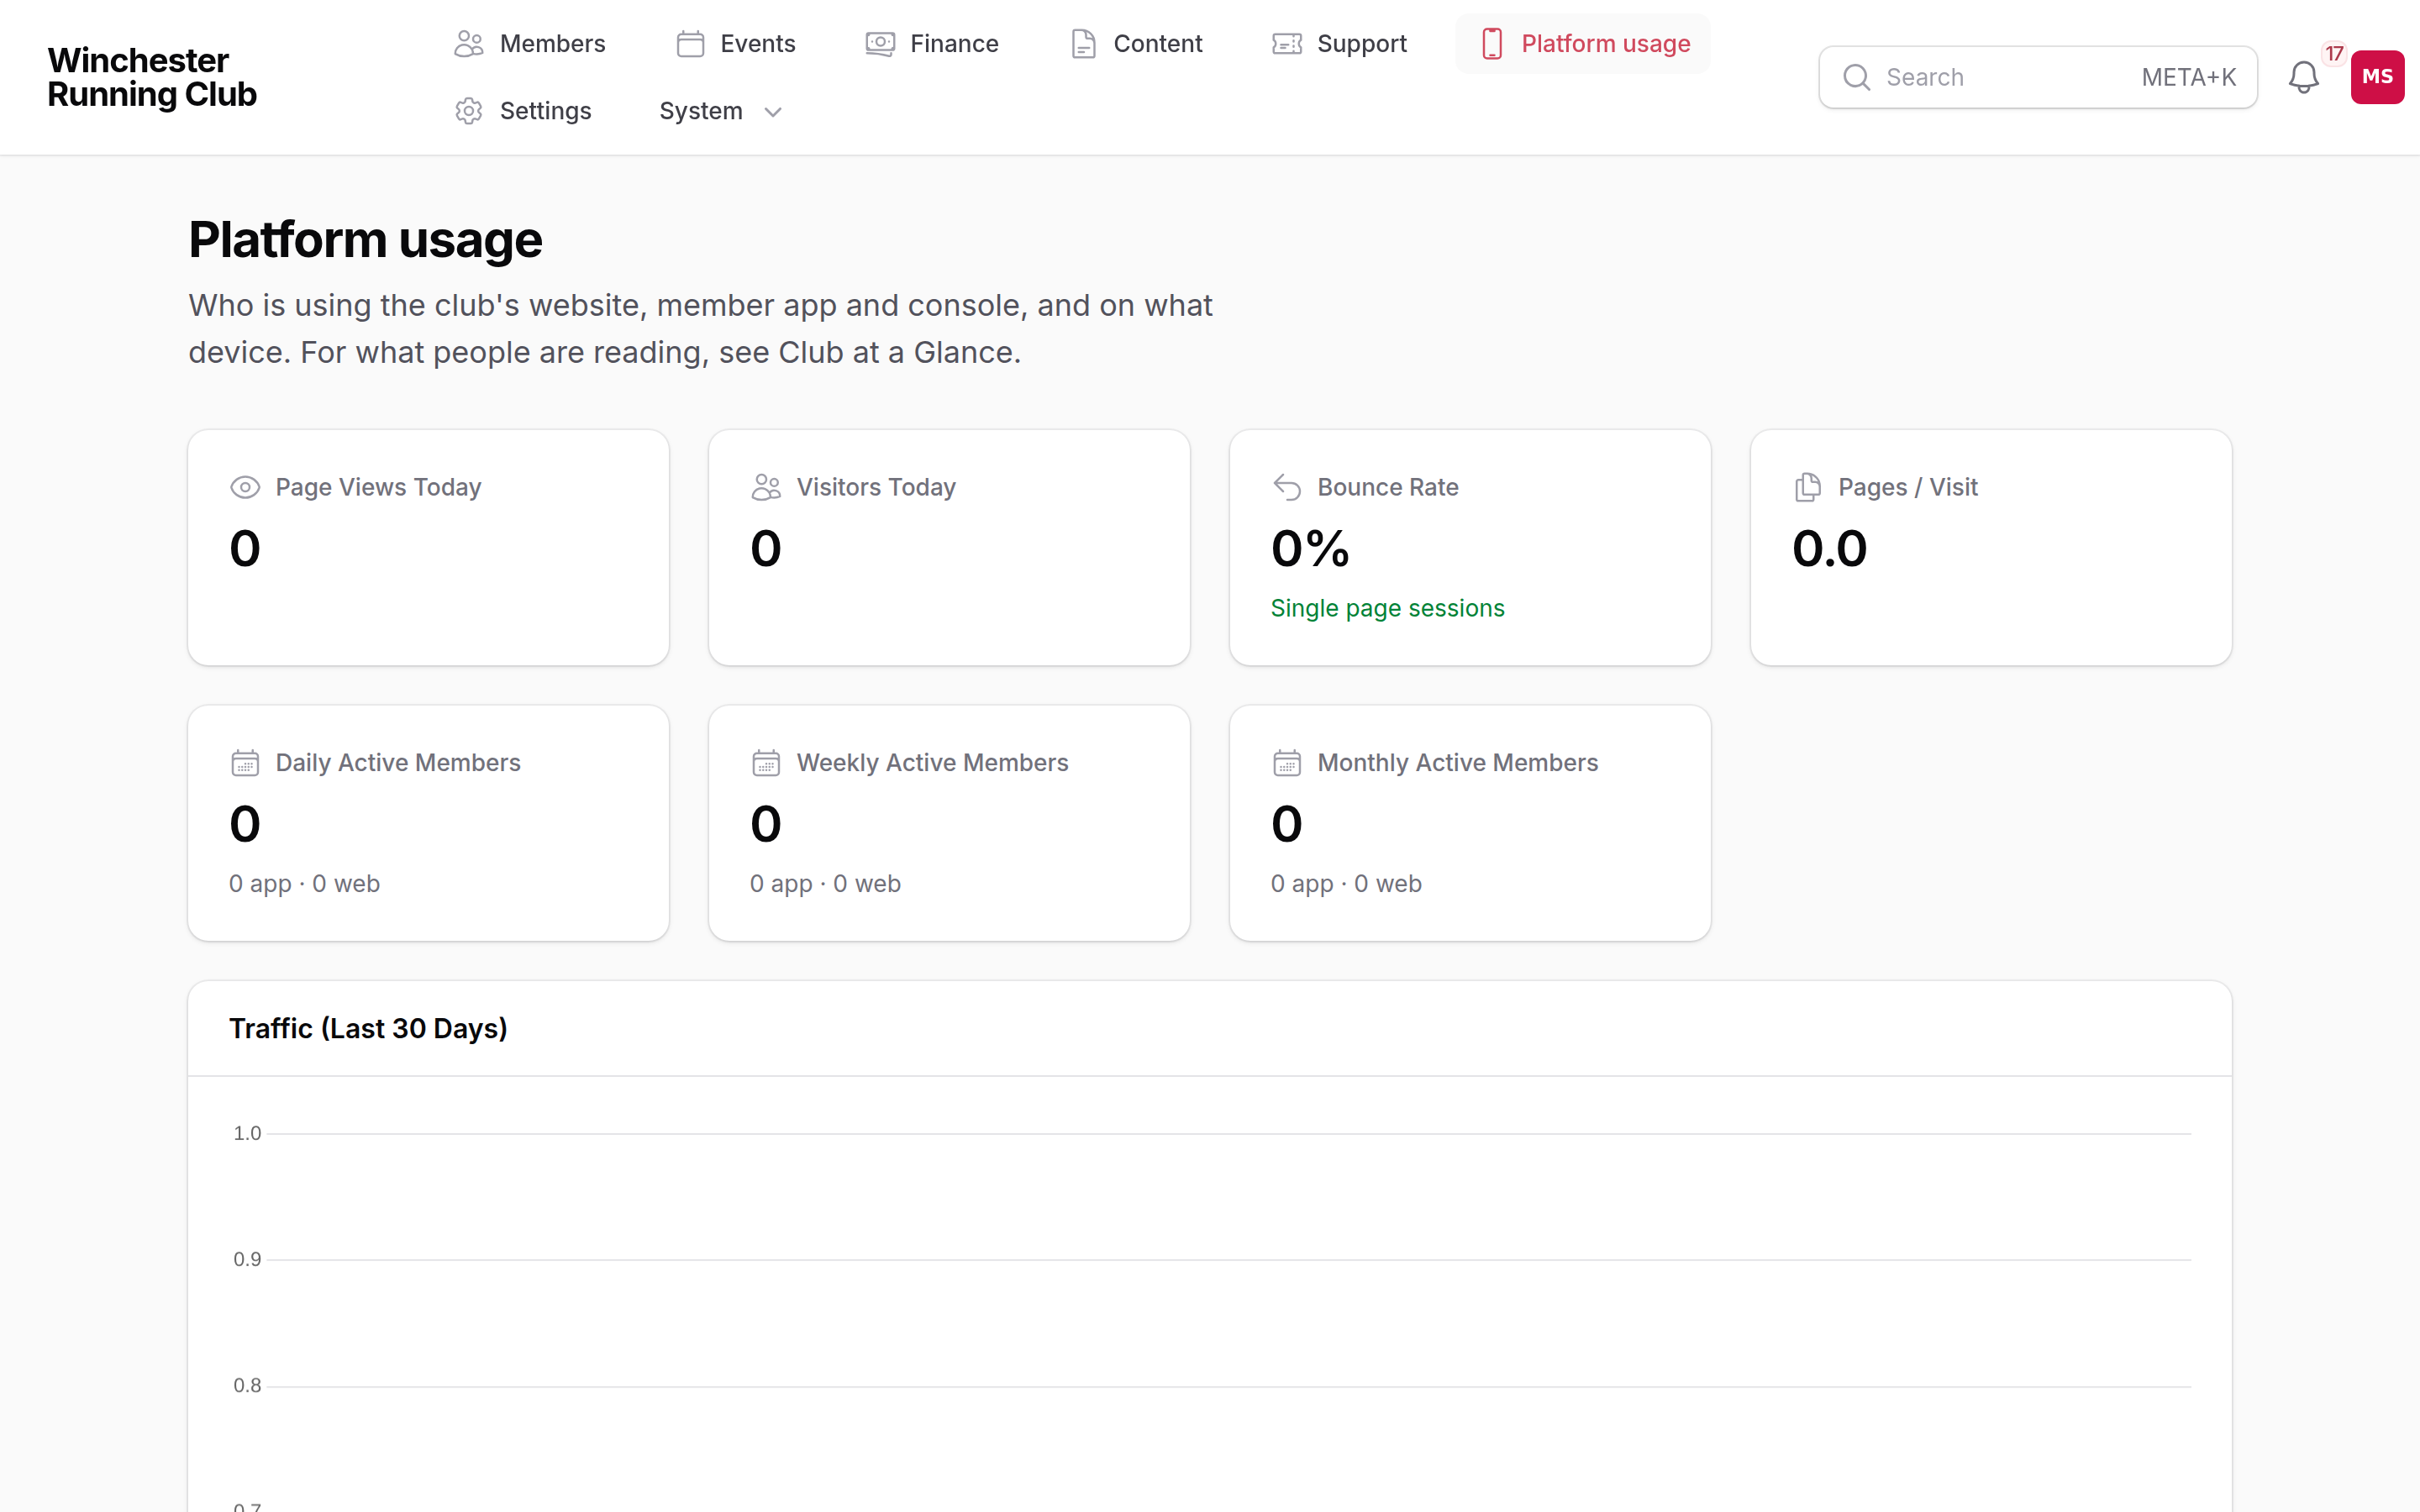Click the eye icon on Page Views Today
The height and width of the screenshot is (1512, 2420).
pos(245,487)
